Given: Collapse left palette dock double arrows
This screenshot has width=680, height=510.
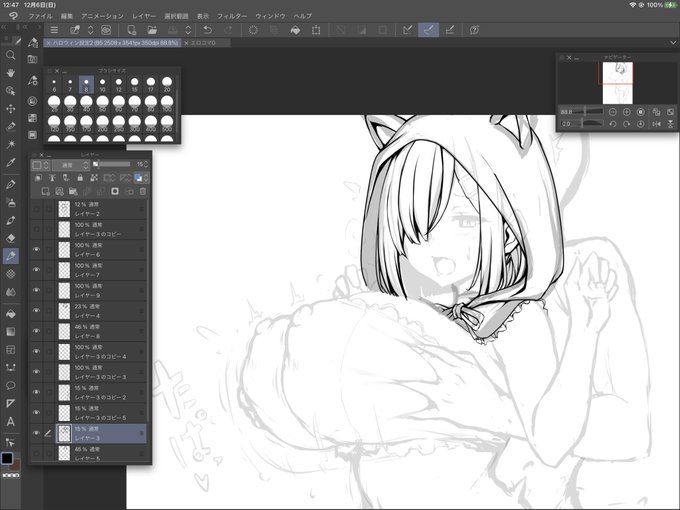Looking at the screenshot, I should (x=3, y=27).
